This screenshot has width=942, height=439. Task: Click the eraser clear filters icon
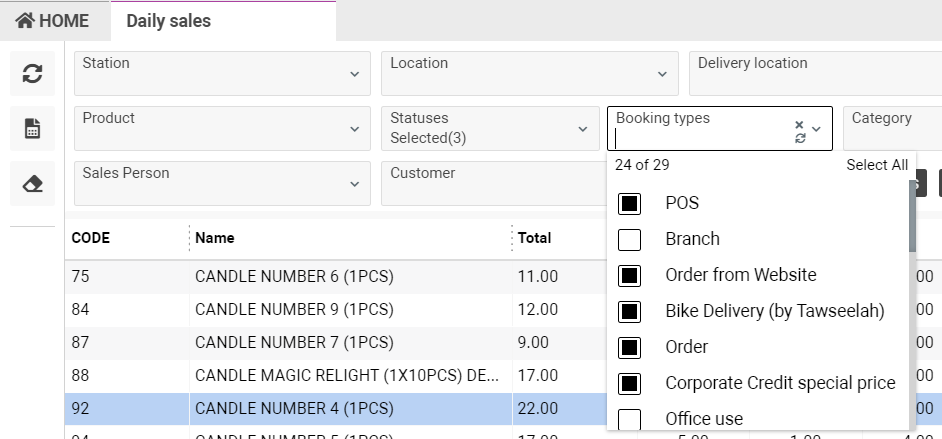(x=32, y=184)
